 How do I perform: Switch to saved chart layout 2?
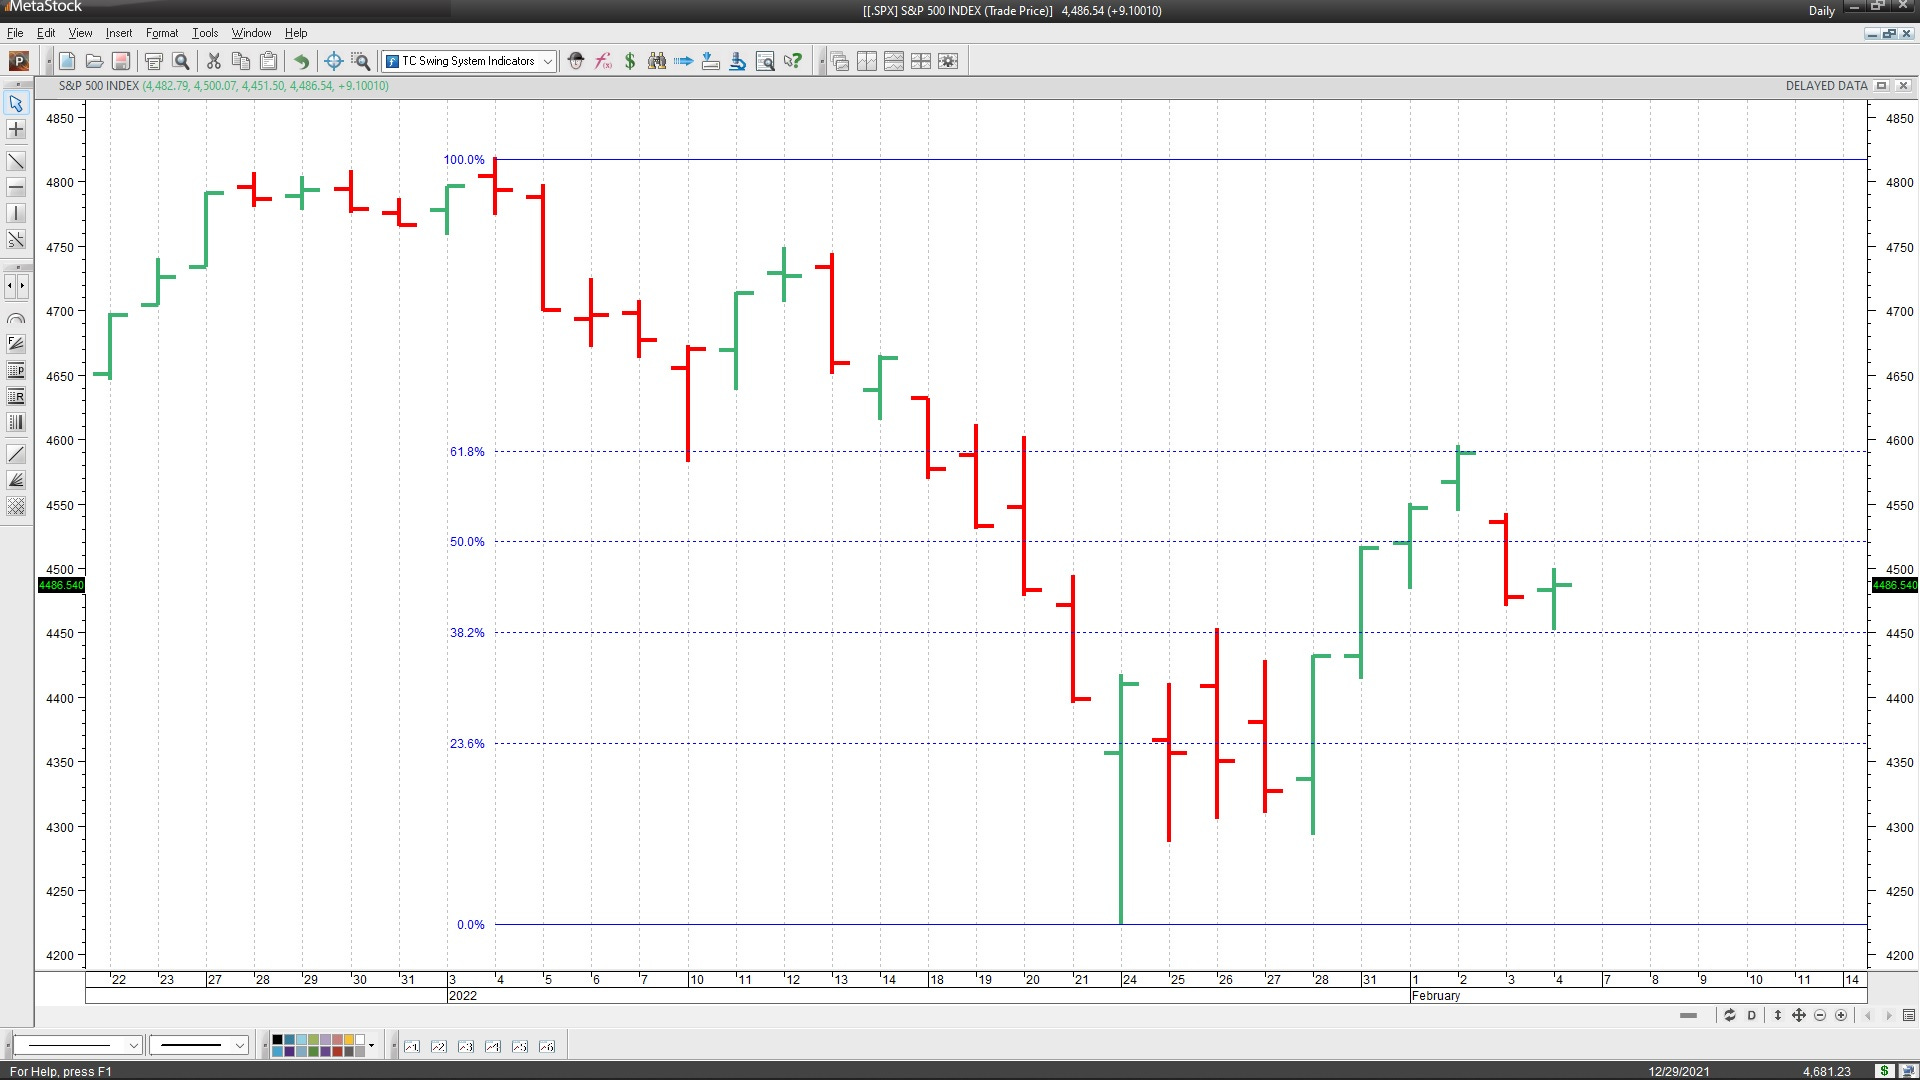point(438,1046)
